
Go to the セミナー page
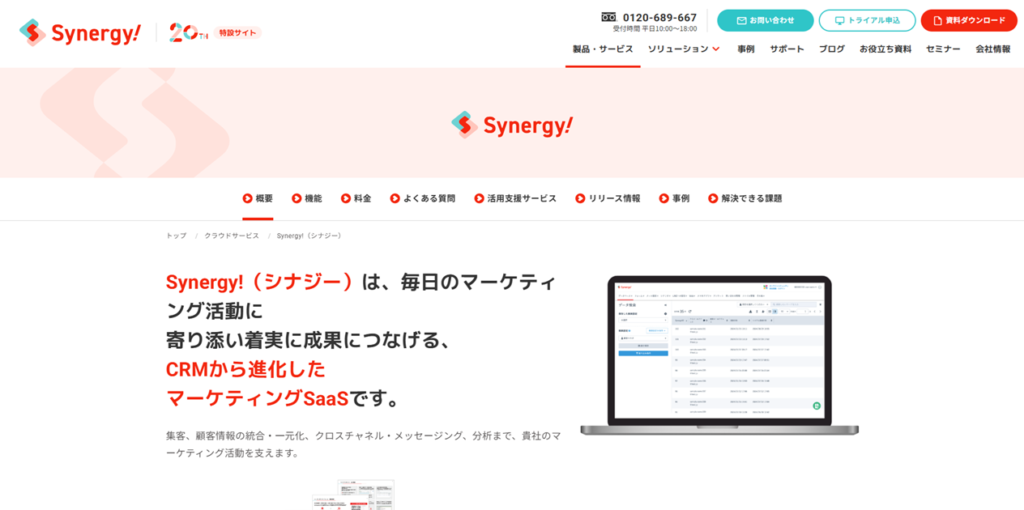pos(942,49)
